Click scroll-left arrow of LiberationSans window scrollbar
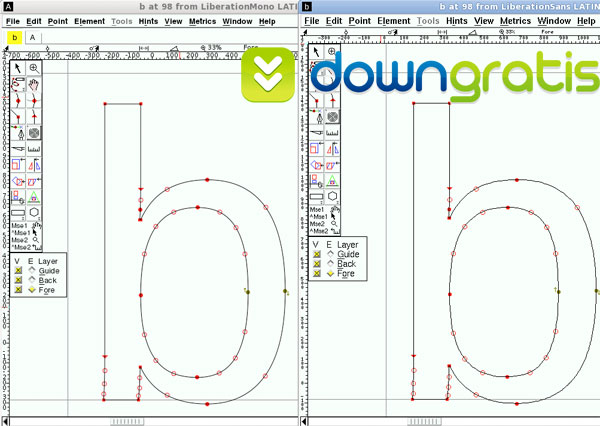 click(x=304, y=422)
